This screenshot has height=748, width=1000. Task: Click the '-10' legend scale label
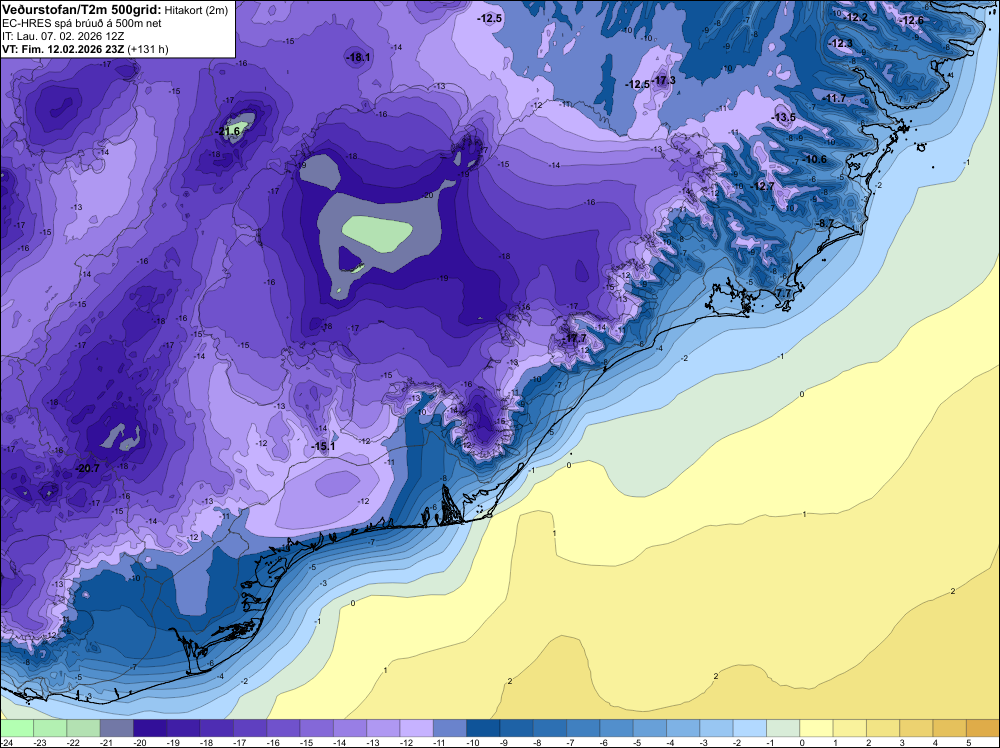tap(473, 742)
